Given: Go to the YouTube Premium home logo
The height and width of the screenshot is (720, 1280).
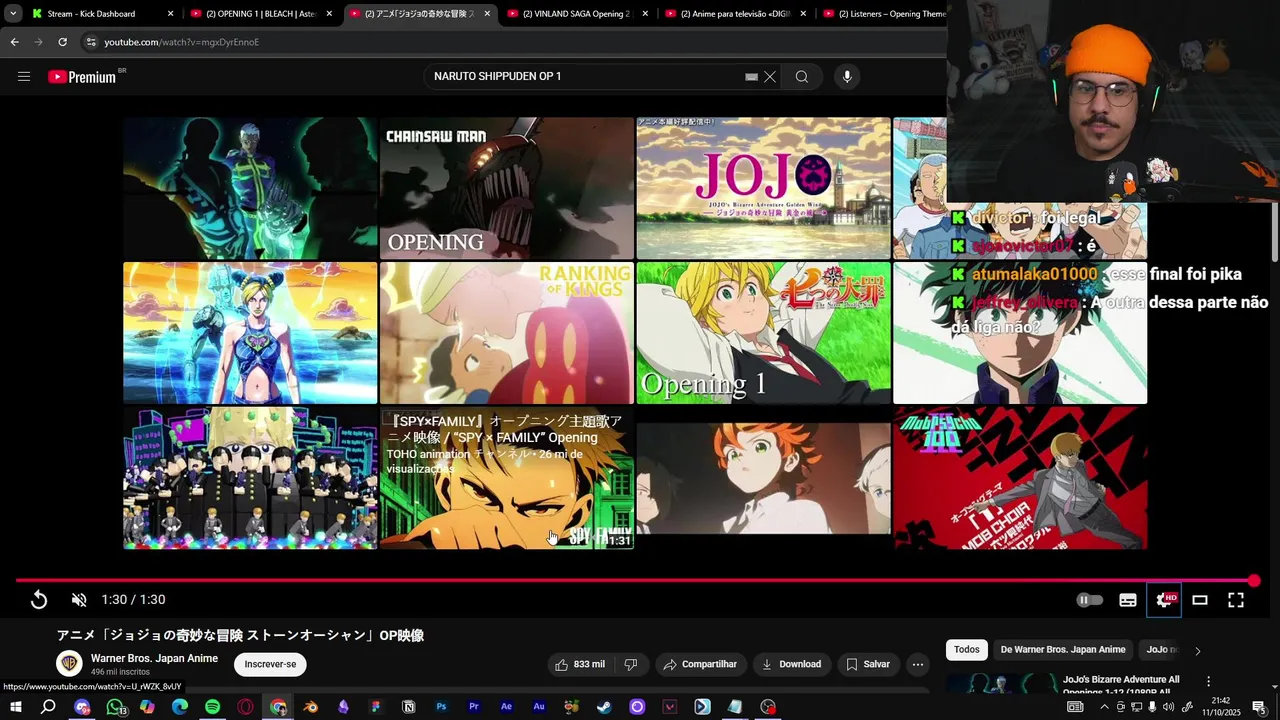Looking at the screenshot, I should 82,77.
